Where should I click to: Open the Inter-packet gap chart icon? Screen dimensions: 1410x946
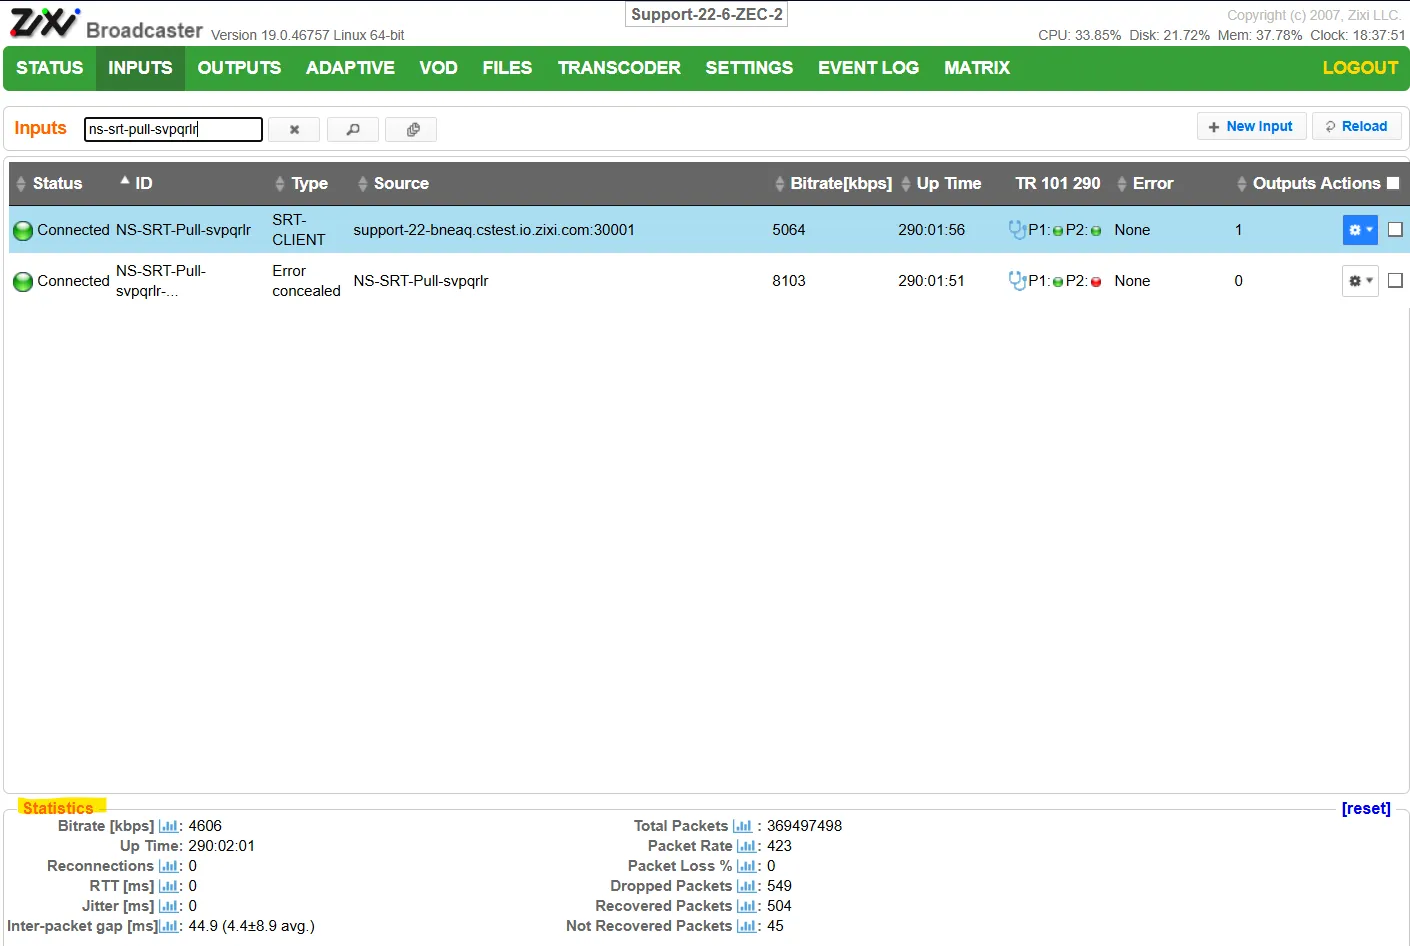(168, 926)
